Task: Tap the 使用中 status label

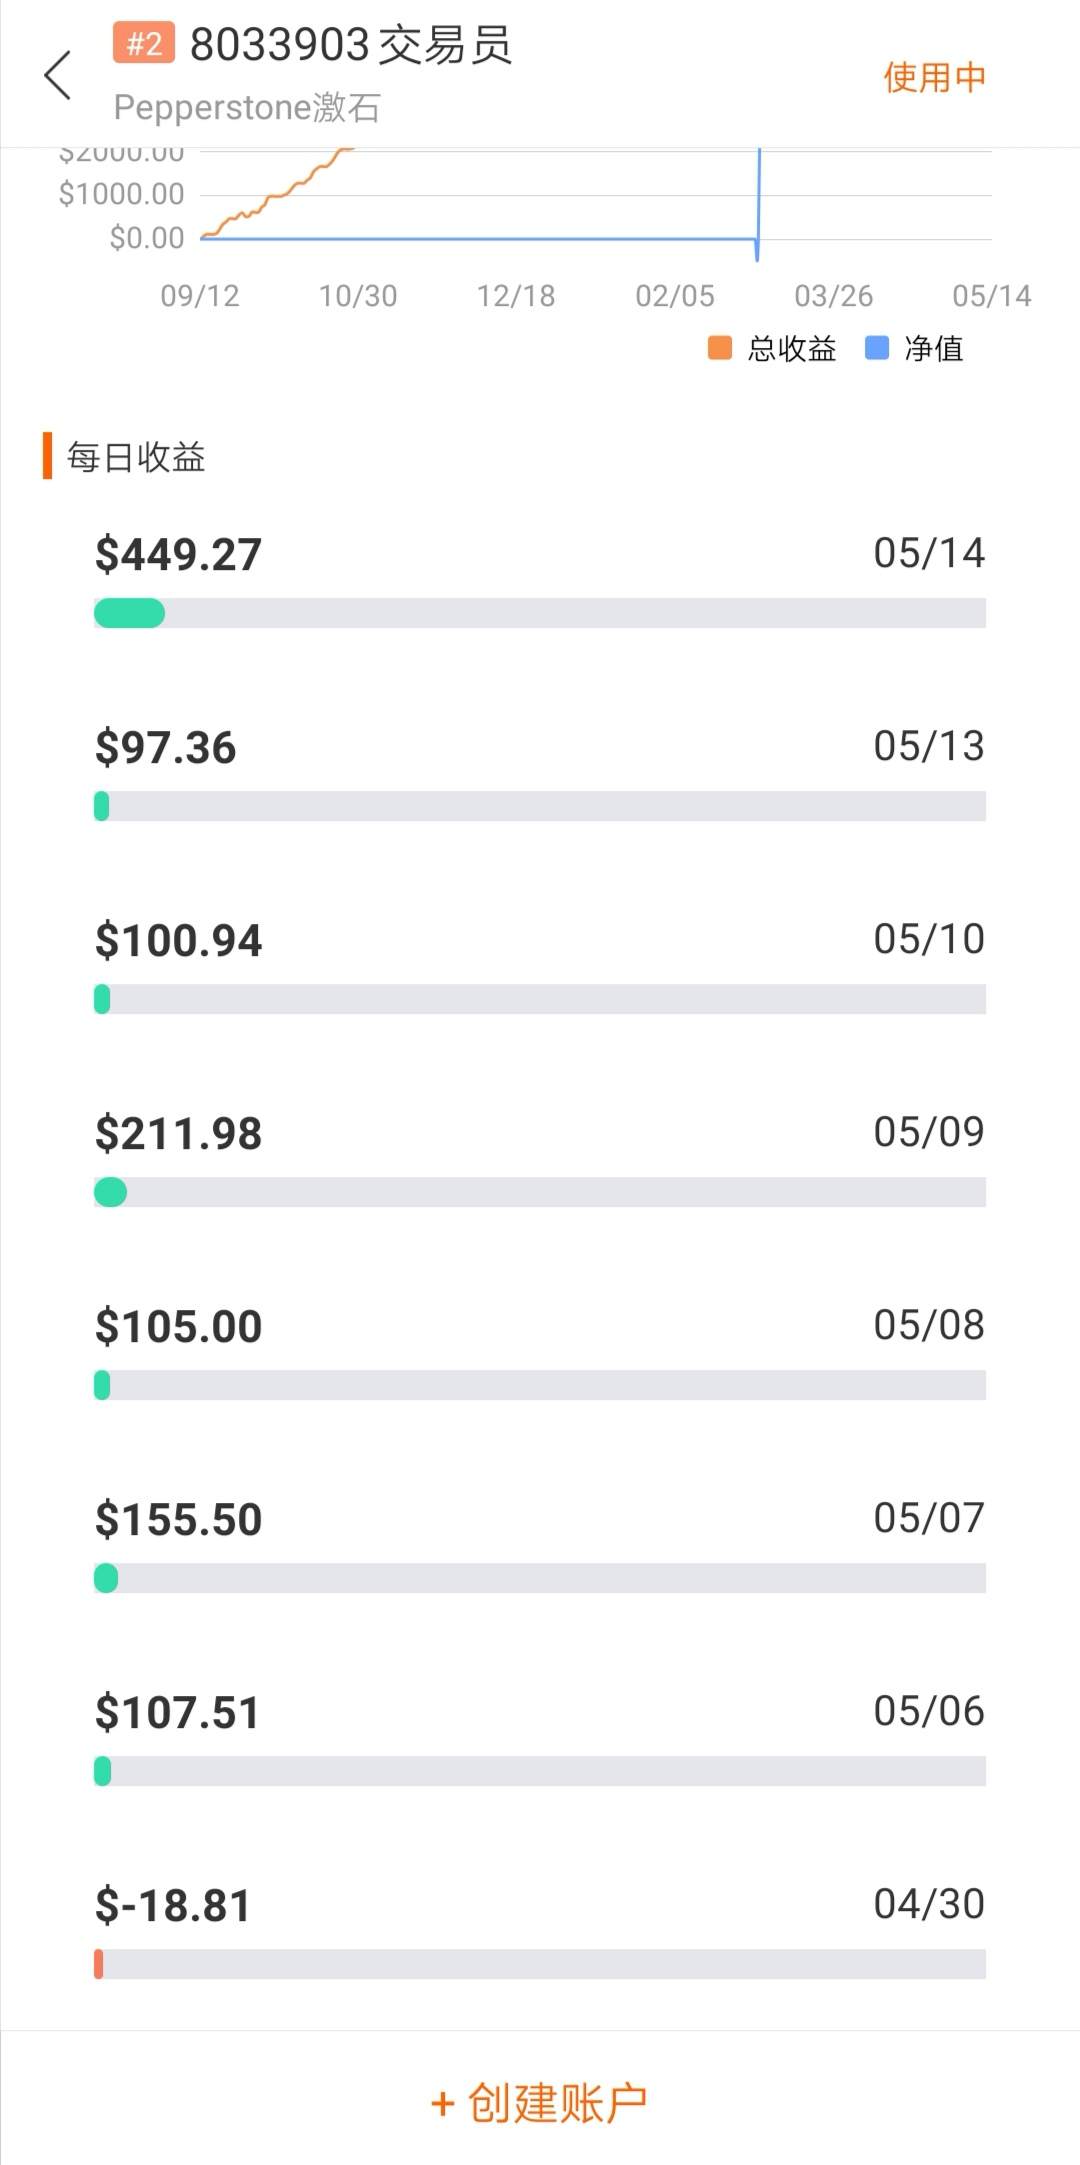Action: point(934,77)
